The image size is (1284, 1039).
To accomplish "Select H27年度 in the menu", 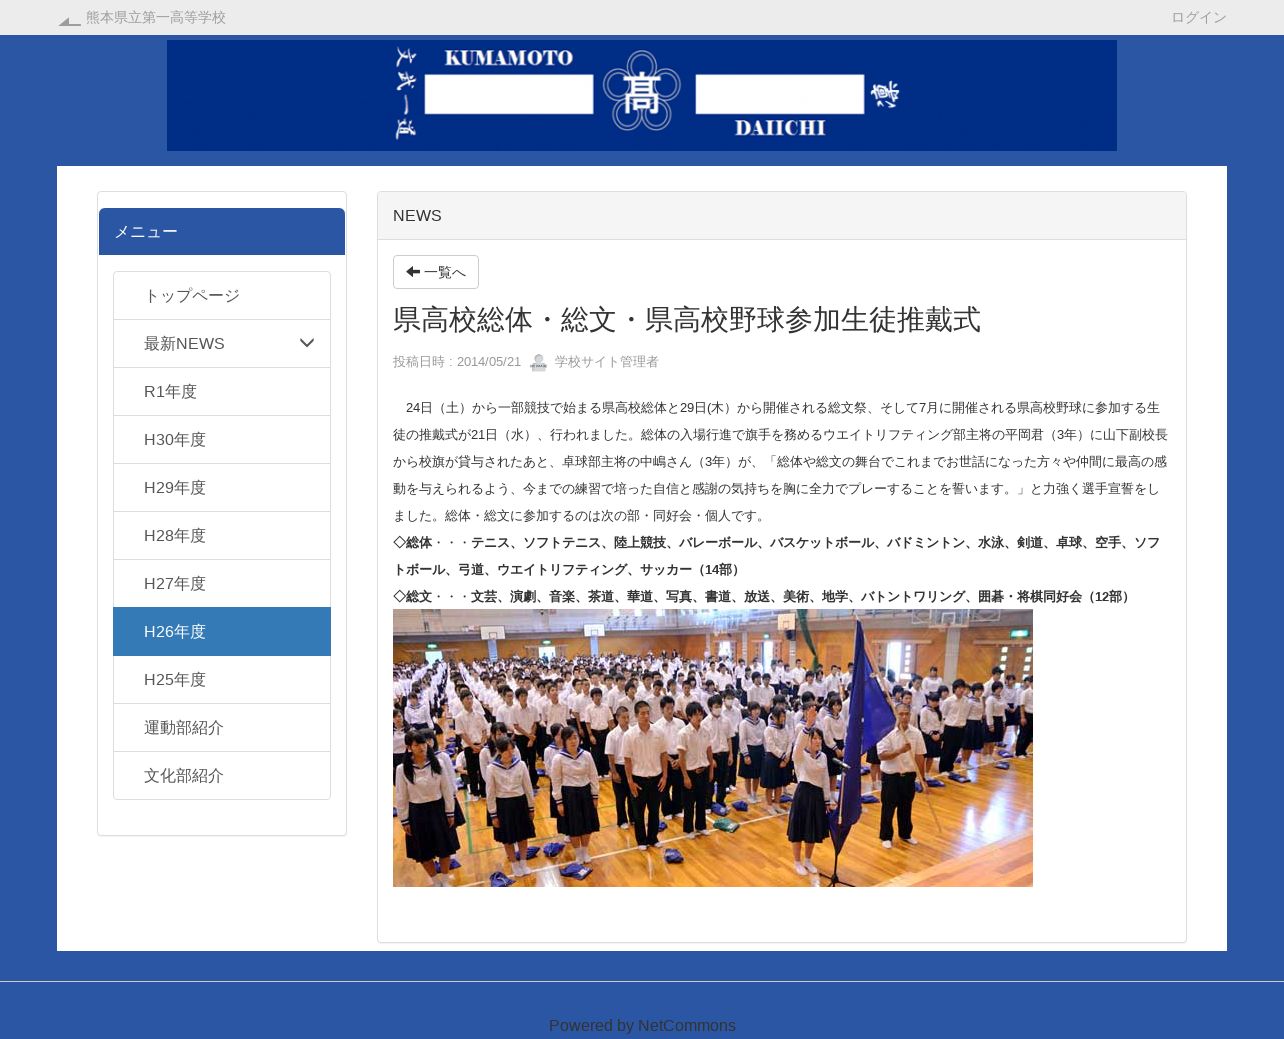I will click(x=222, y=584).
